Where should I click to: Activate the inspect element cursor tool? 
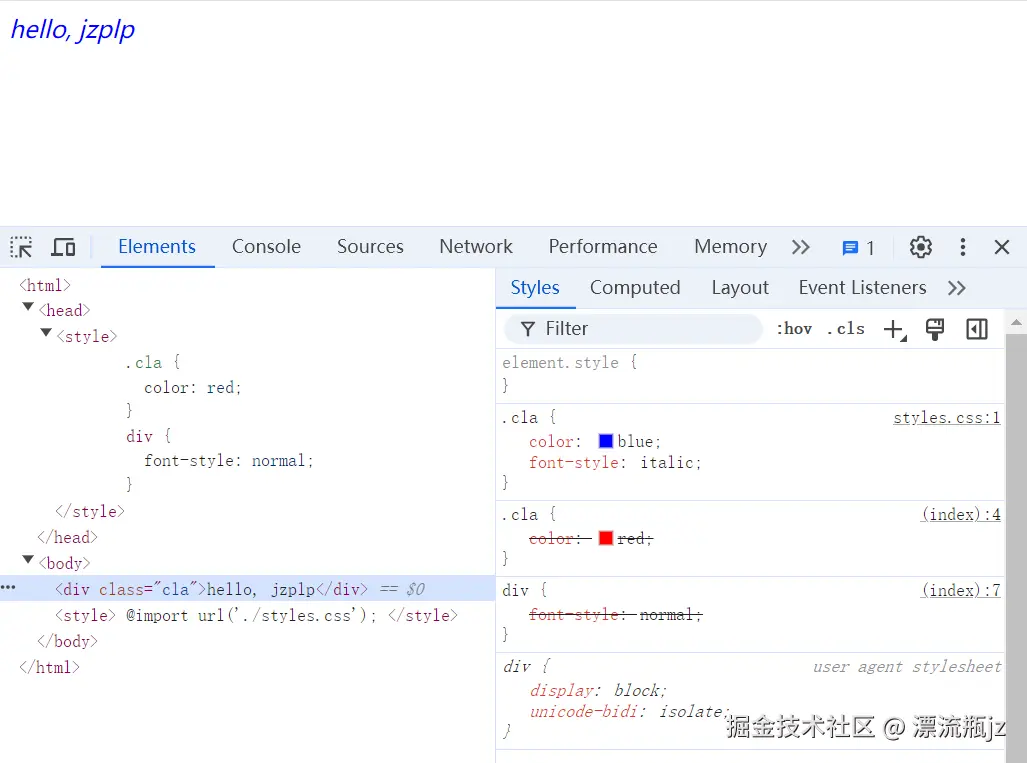[x=21, y=247]
